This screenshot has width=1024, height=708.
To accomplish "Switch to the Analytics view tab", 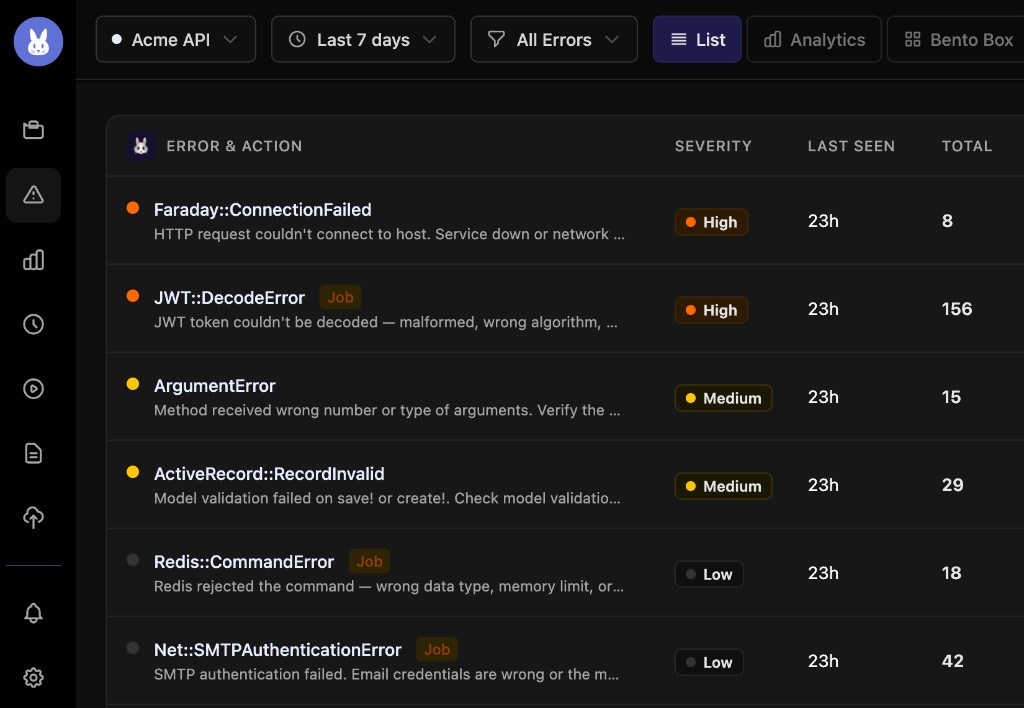I will tap(814, 40).
